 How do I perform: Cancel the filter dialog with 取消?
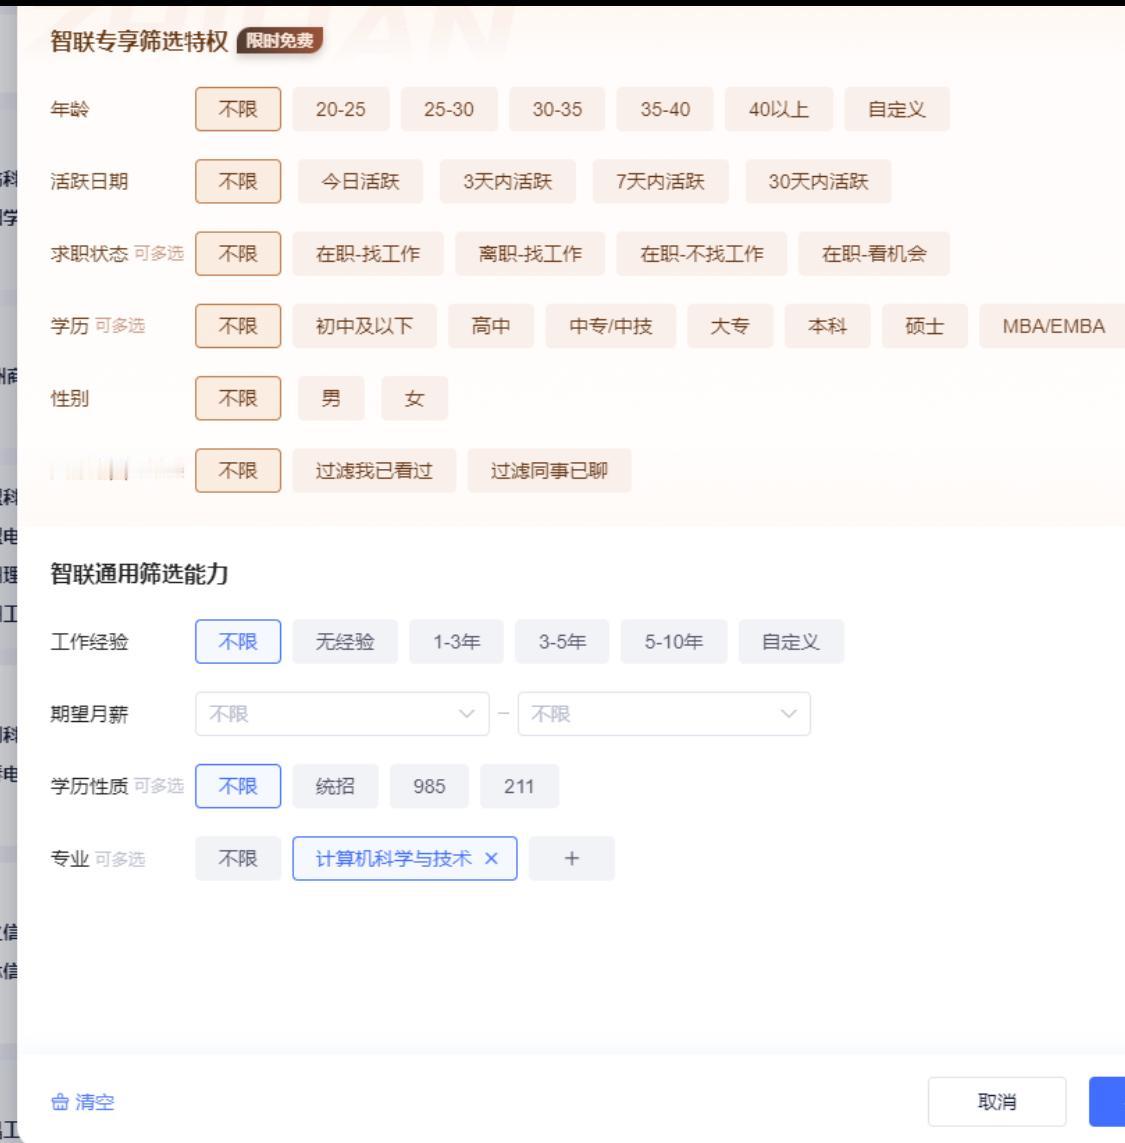click(997, 1101)
